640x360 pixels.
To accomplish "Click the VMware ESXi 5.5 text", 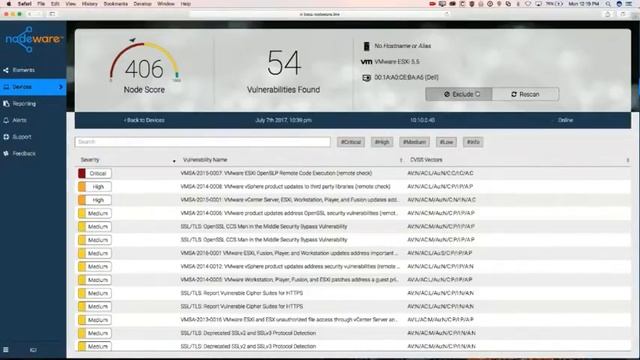I will pos(397,62).
